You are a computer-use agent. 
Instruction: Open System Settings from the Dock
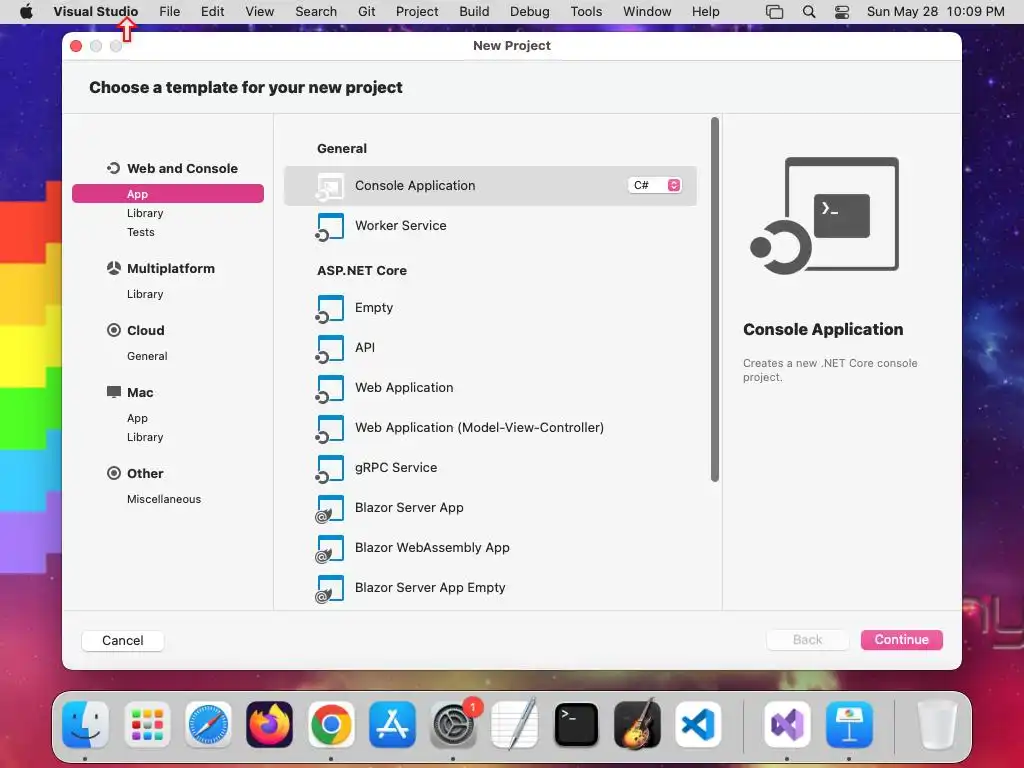pyautogui.click(x=454, y=724)
